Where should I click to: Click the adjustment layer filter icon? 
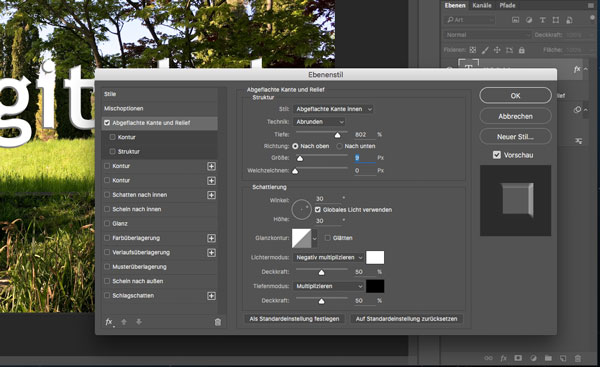(529, 20)
